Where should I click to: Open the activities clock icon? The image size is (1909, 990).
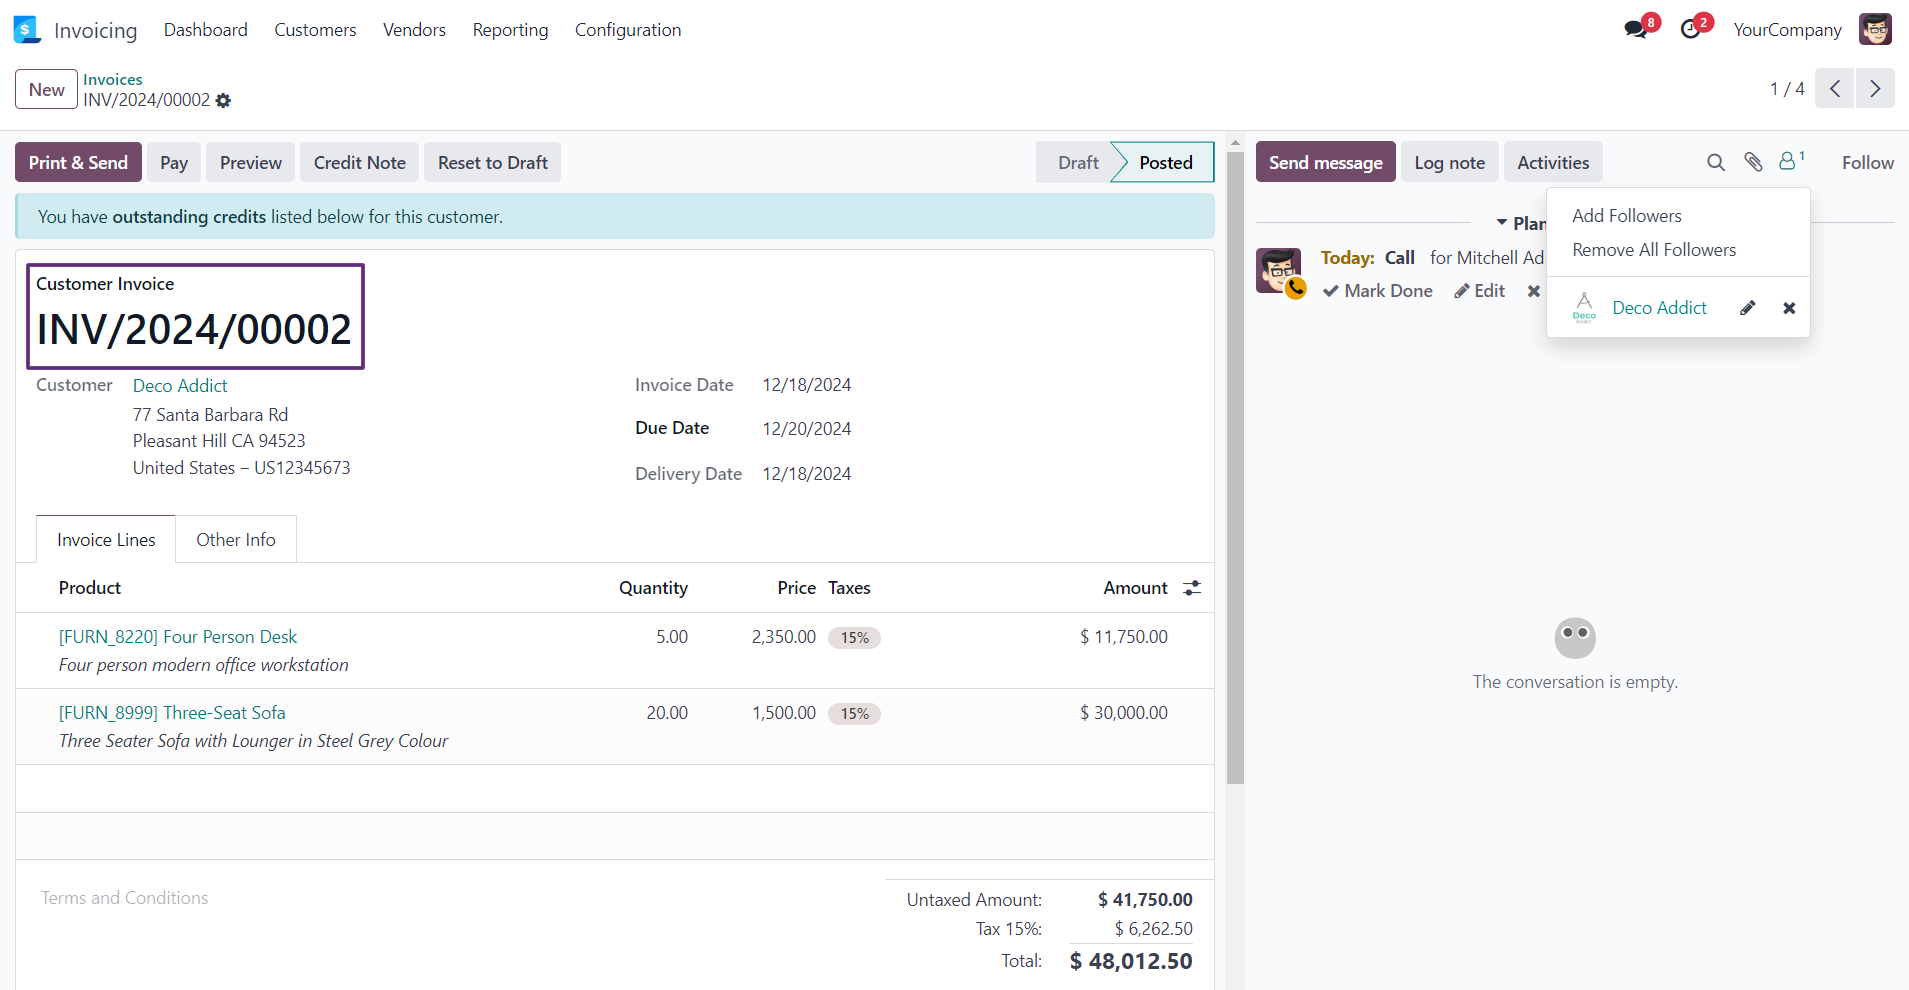tap(1691, 29)
